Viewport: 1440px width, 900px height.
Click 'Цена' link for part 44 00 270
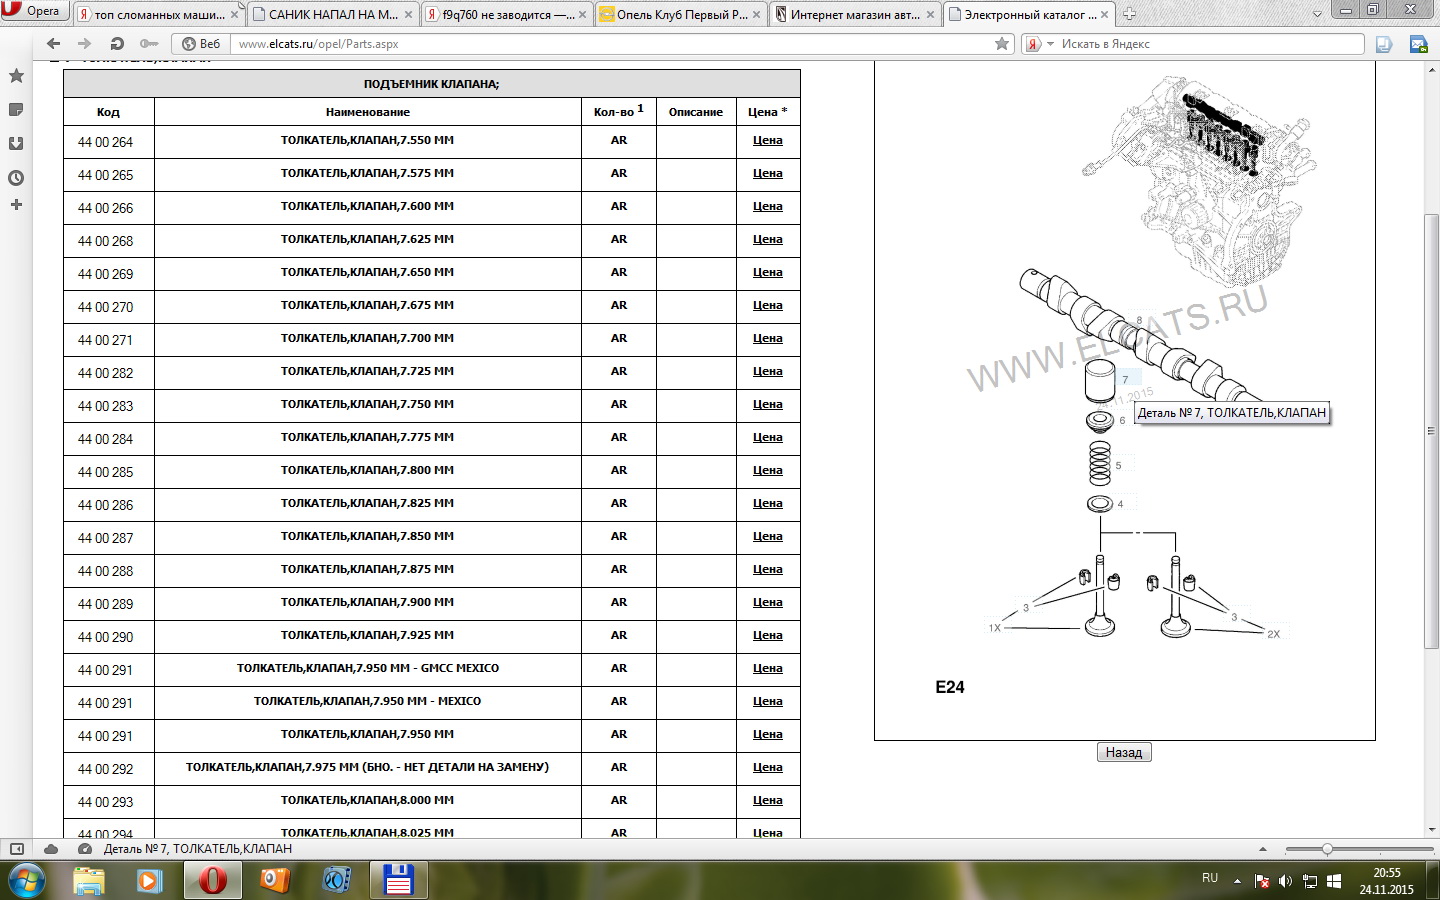tap(767, 306)
